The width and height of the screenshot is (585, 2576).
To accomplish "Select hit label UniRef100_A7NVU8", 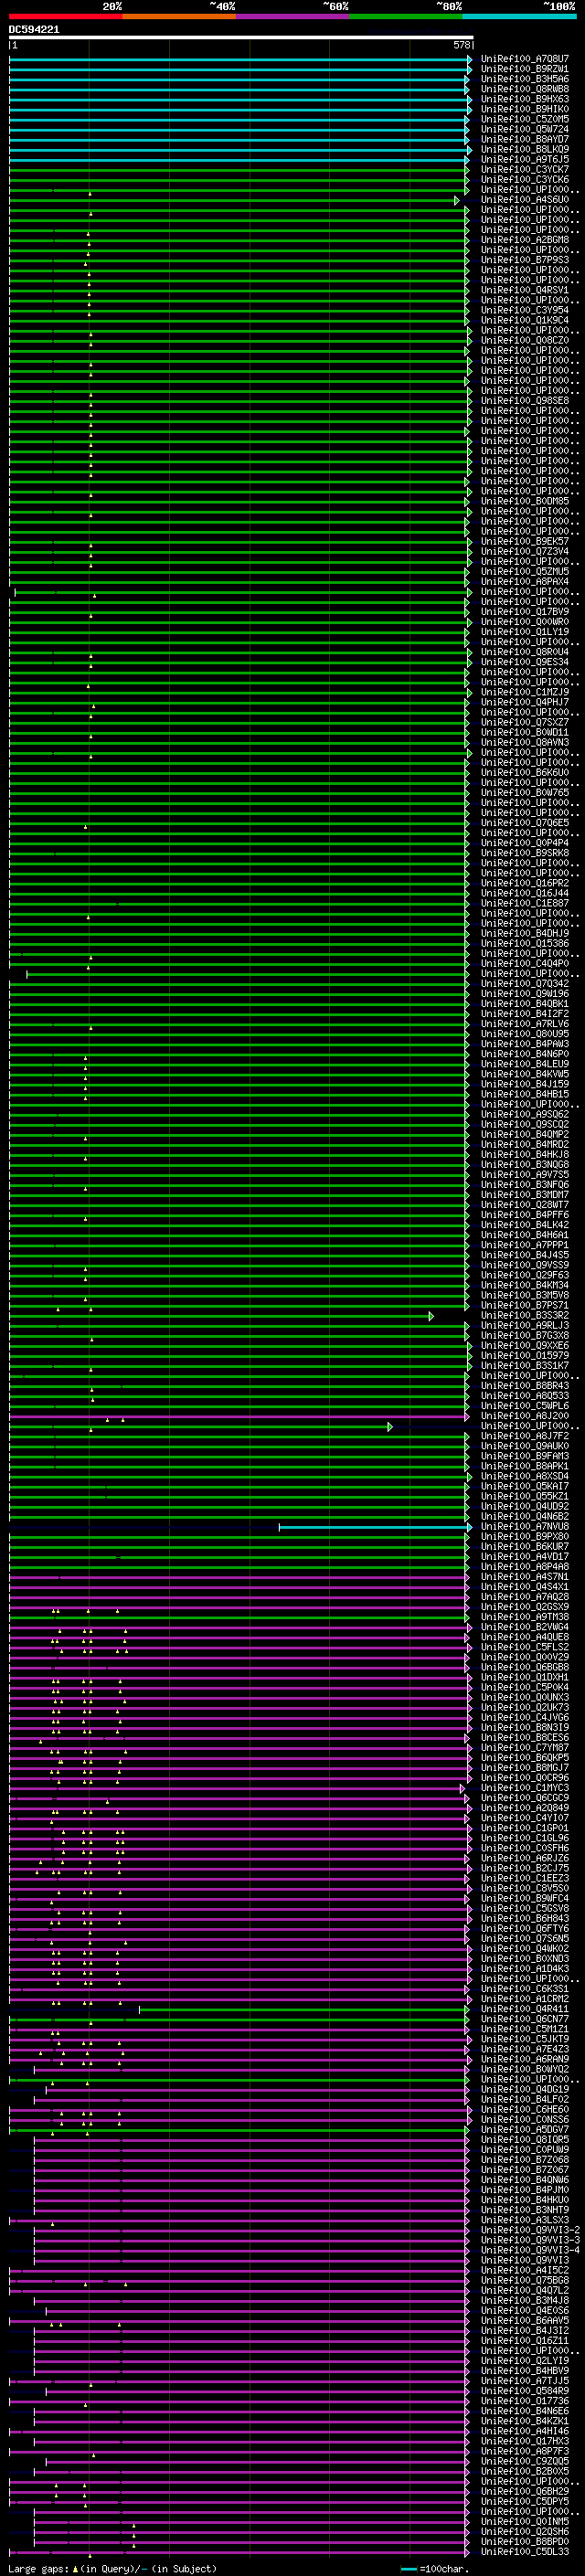I will pyautogui.click(x=525, y=1527).
